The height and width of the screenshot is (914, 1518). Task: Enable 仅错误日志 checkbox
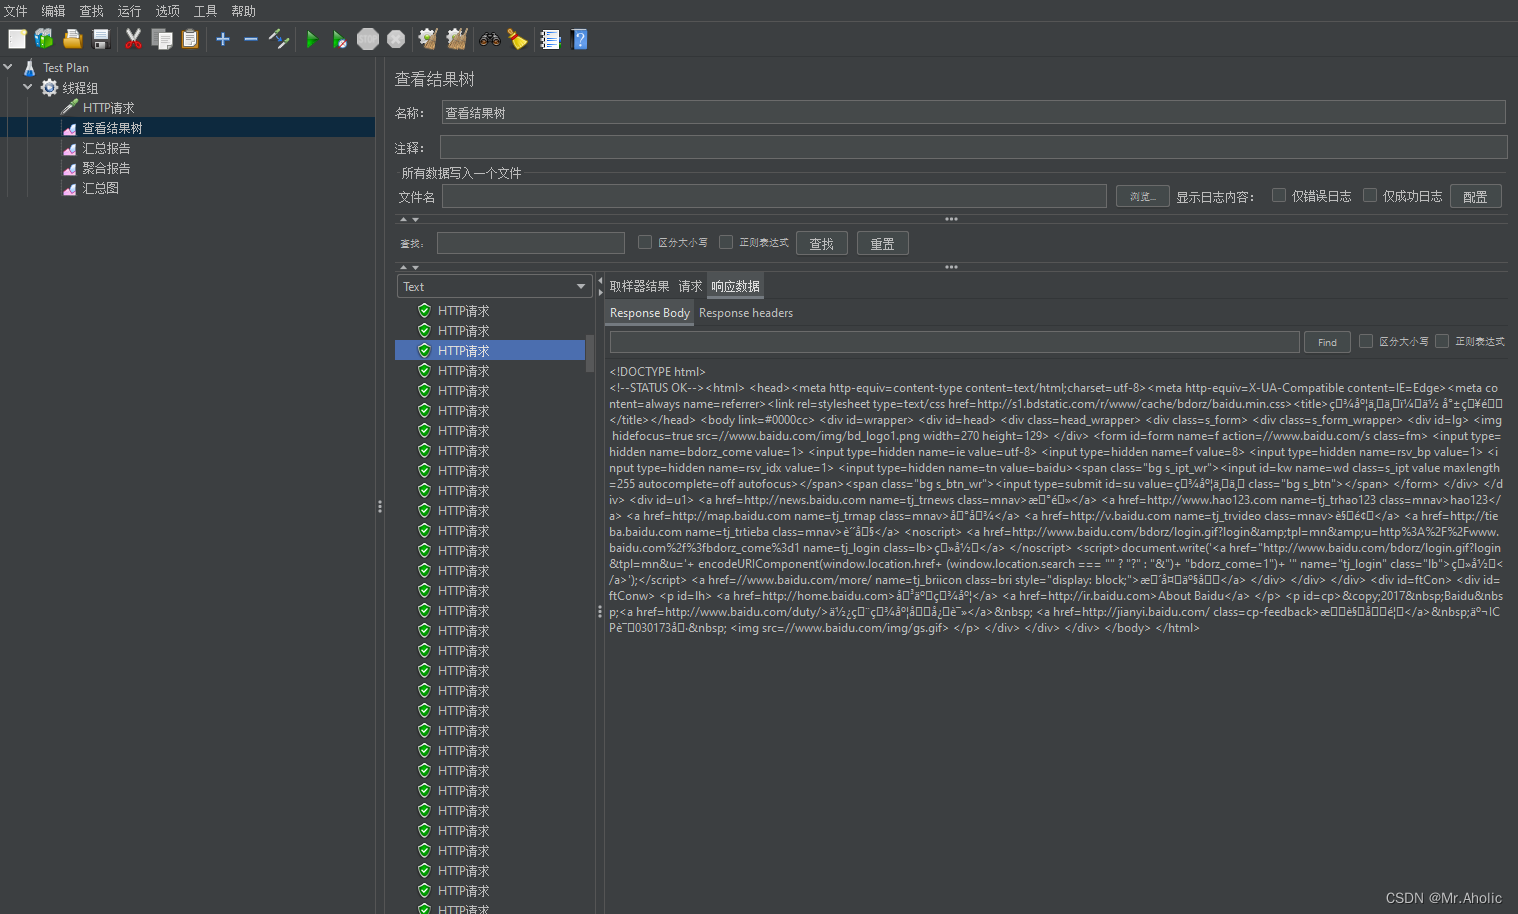pyautogui.click(x=1279, y=195)
